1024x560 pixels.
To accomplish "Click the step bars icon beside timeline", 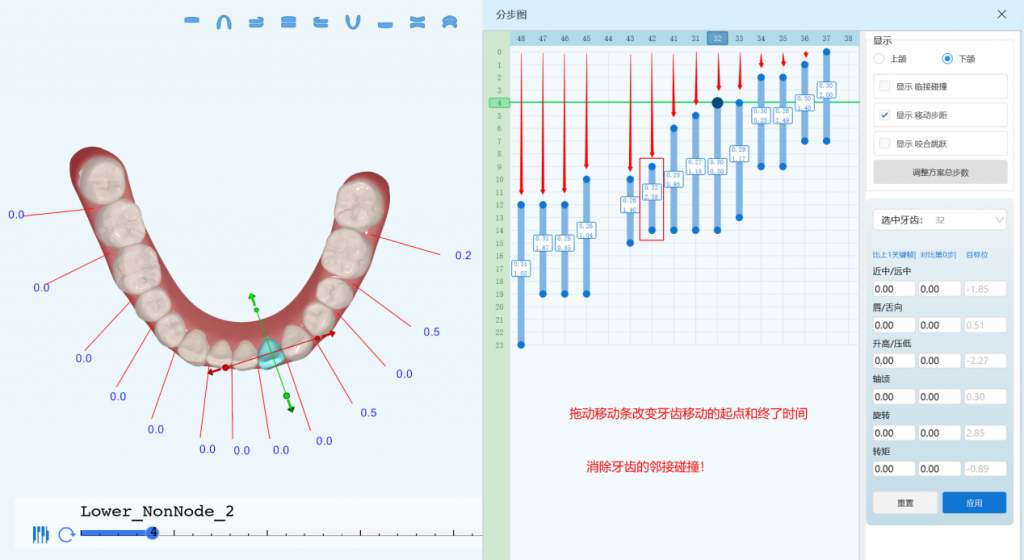I will [41, 534].
